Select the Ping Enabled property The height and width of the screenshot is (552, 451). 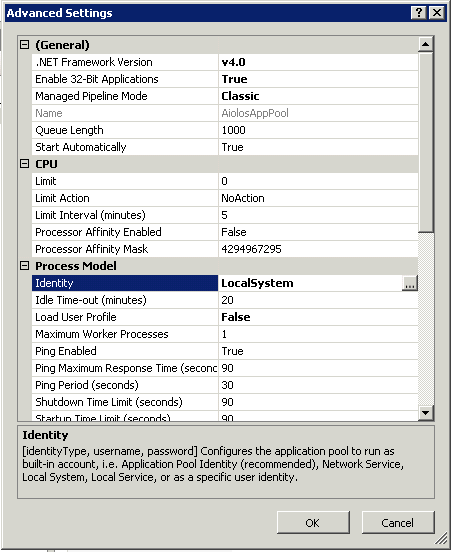(x=125, y=351)
